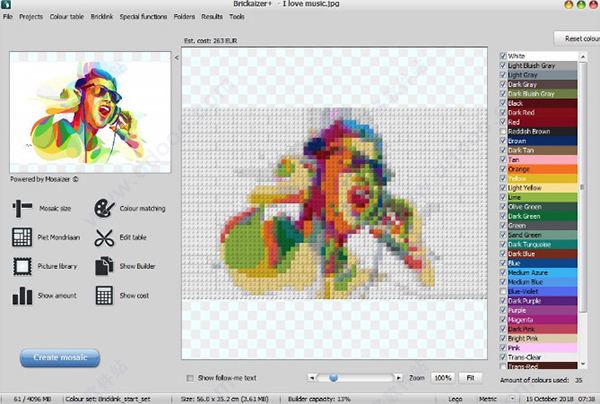This screenshot has height=404, width=600.
Task: Uncheck the Magenta colour checkbox
Action: [x=503, y=319]
